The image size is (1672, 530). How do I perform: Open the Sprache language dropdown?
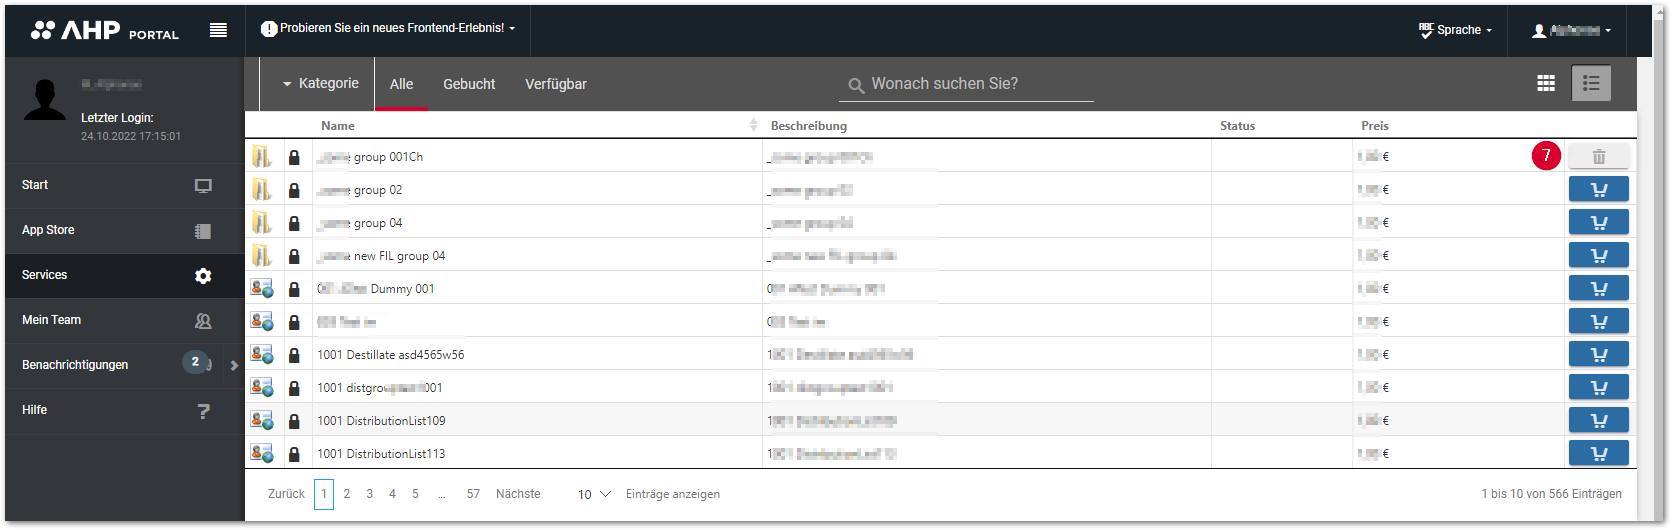click(1455, 30)
